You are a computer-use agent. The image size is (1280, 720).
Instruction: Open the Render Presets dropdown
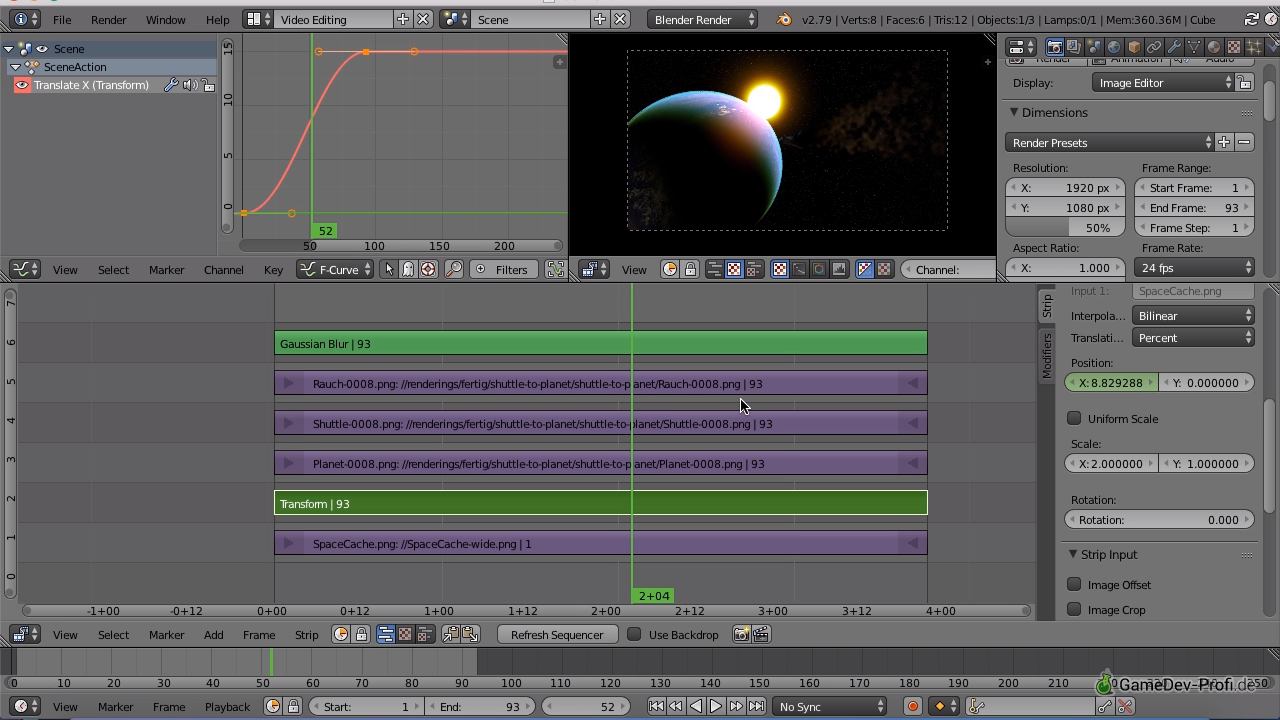1110,142
